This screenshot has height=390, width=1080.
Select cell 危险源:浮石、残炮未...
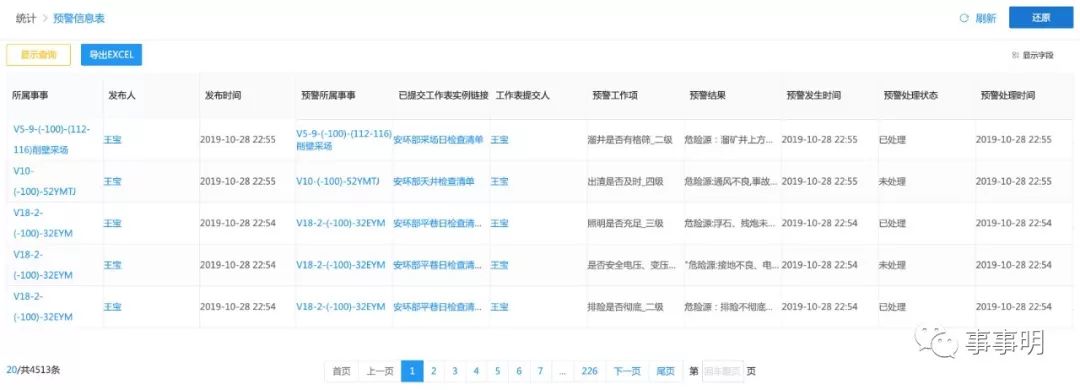731,223
